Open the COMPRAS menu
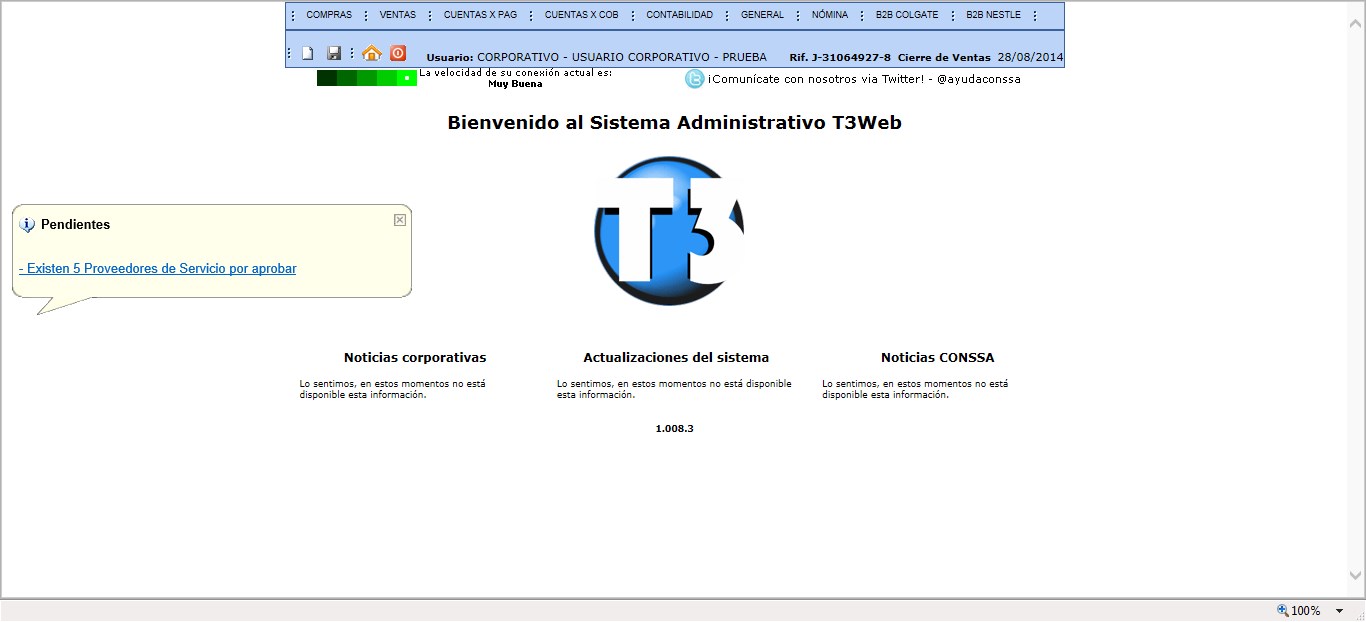Viewport: 1366px width, 622px height. 329,15
